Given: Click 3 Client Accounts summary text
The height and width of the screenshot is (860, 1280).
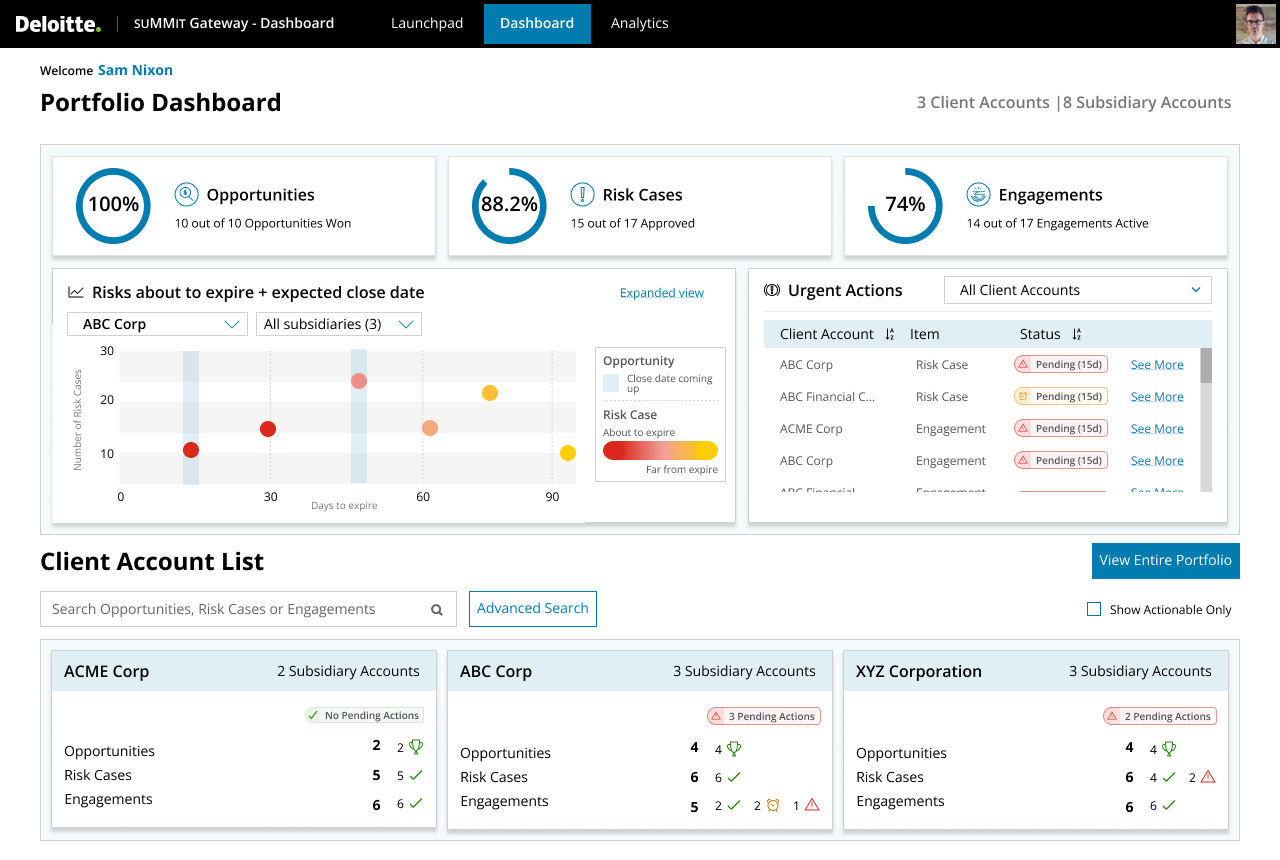Looking at the screenshot, I should 983,102.
